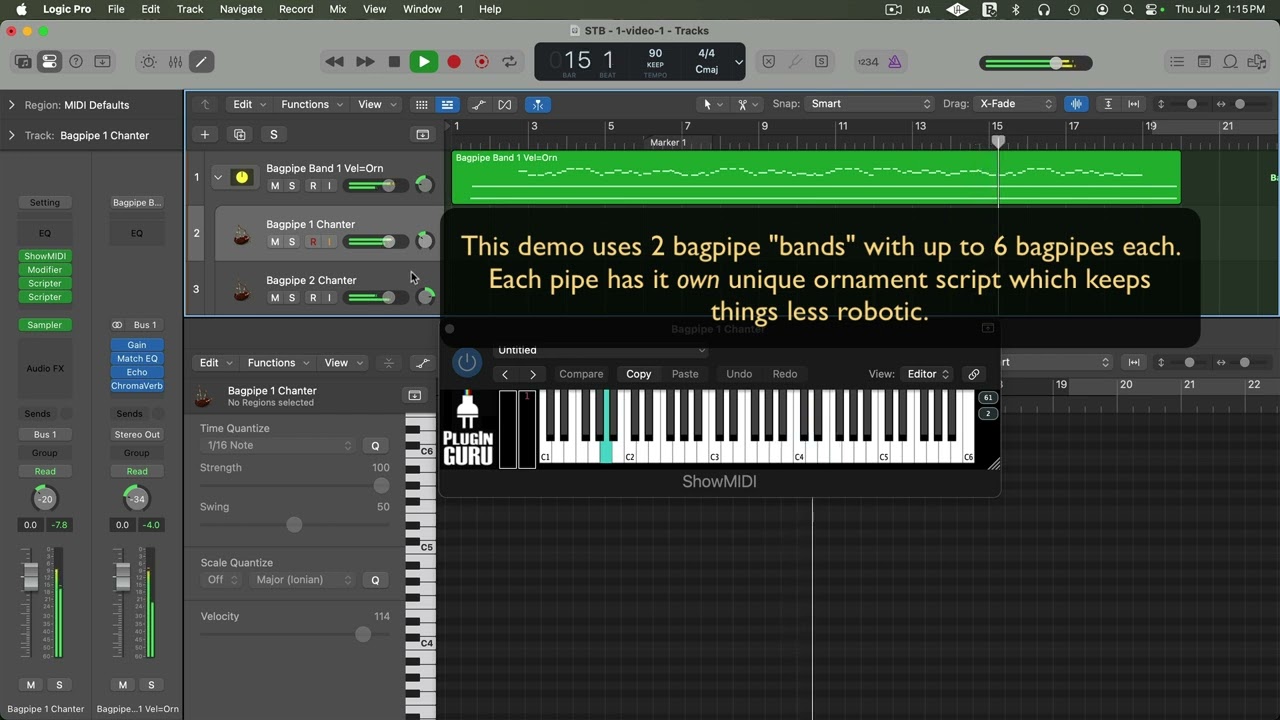Open the Mix menu
Screen dimensions: 1280x720
click(x=338, y=9)
